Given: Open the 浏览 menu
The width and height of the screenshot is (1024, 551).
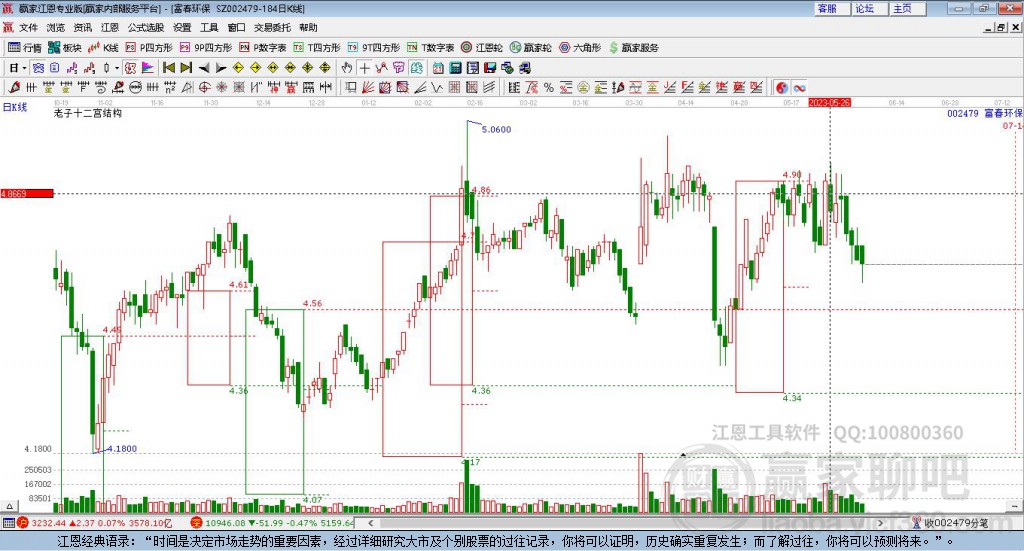Looking at the screenshot, I should point(56,27).
